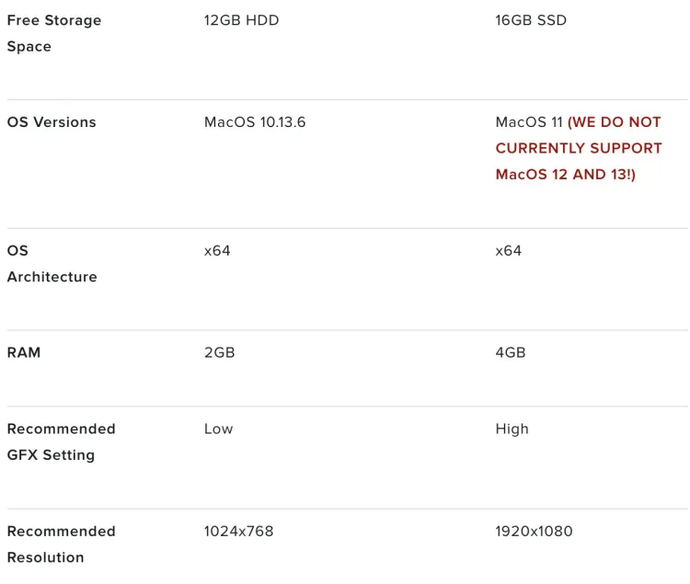The width and height of the screenshot is (690, 584).
Task: Click the RAM row label
Action: [x=24, y=352]
